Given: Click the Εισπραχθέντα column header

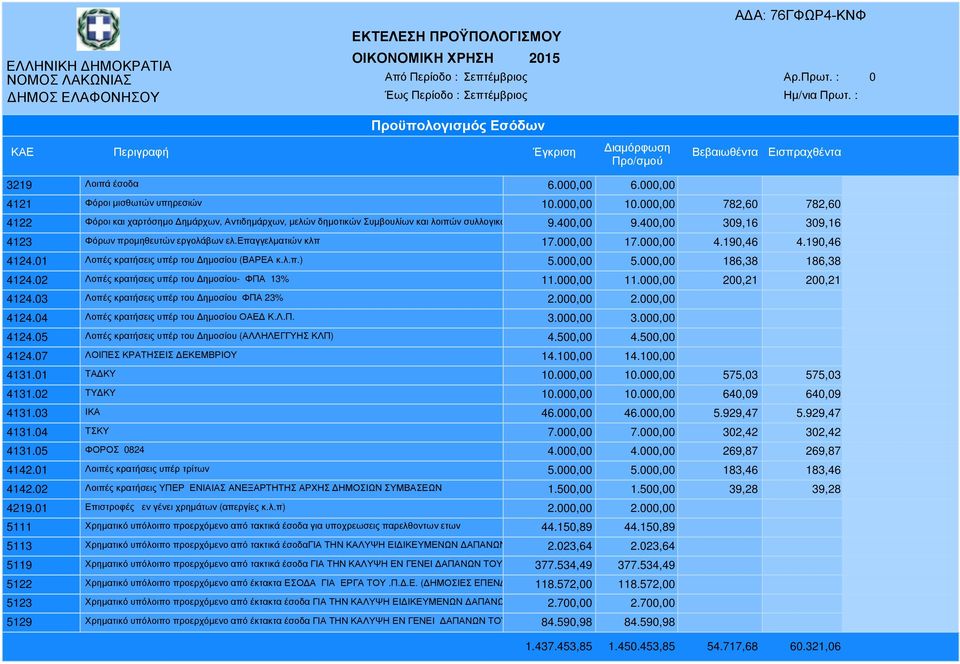Looking at the screenshot, I should (x=804, y=152).
